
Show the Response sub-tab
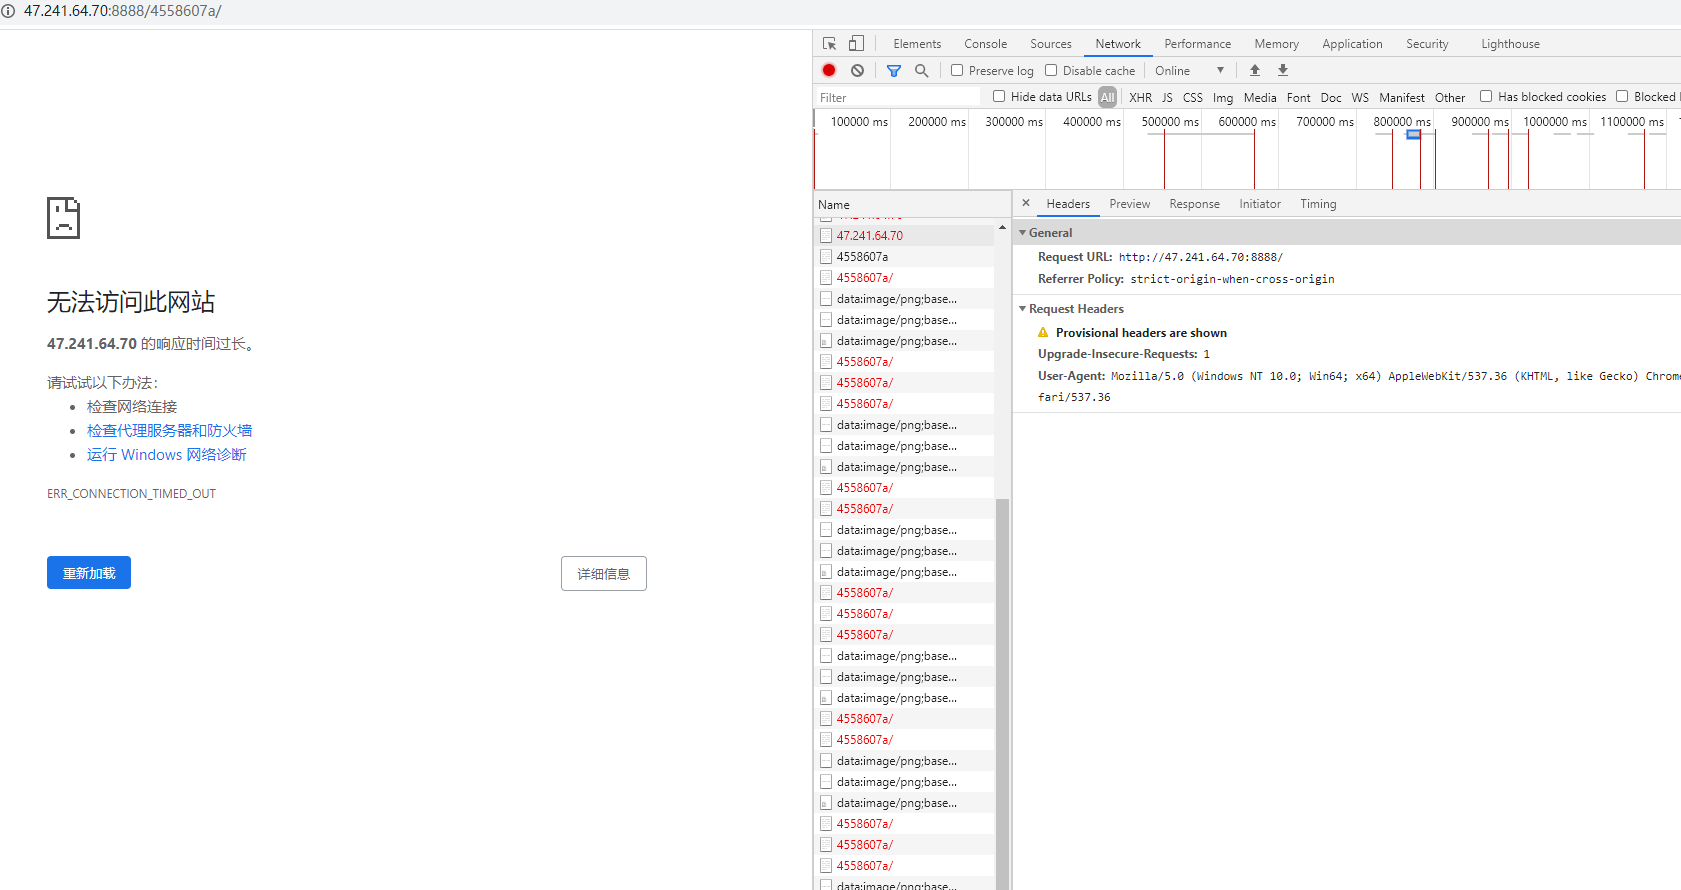click(x=1195, y=204)
